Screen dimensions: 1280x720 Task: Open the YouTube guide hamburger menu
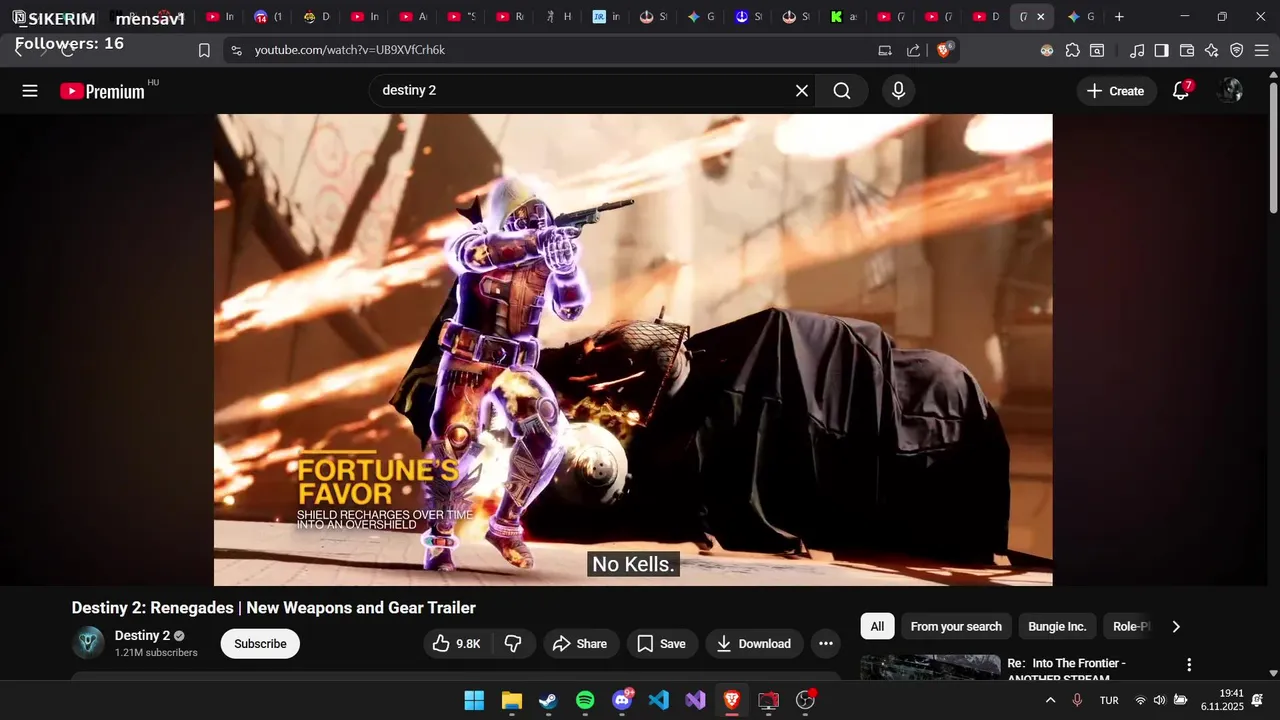(30, 91)
